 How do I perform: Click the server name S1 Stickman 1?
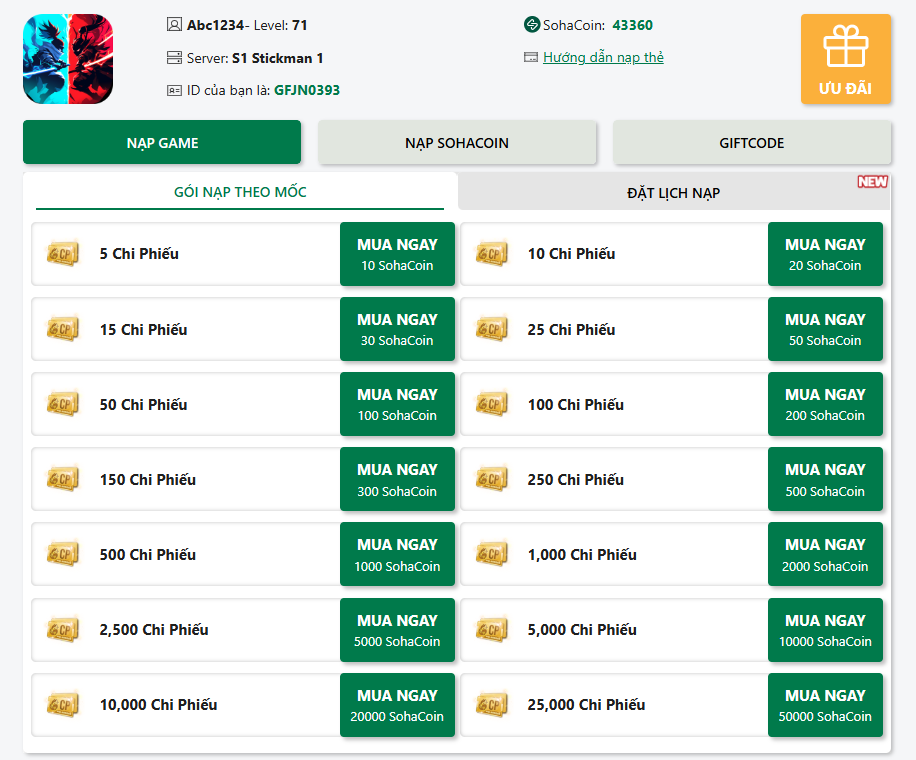click(277, 58)
